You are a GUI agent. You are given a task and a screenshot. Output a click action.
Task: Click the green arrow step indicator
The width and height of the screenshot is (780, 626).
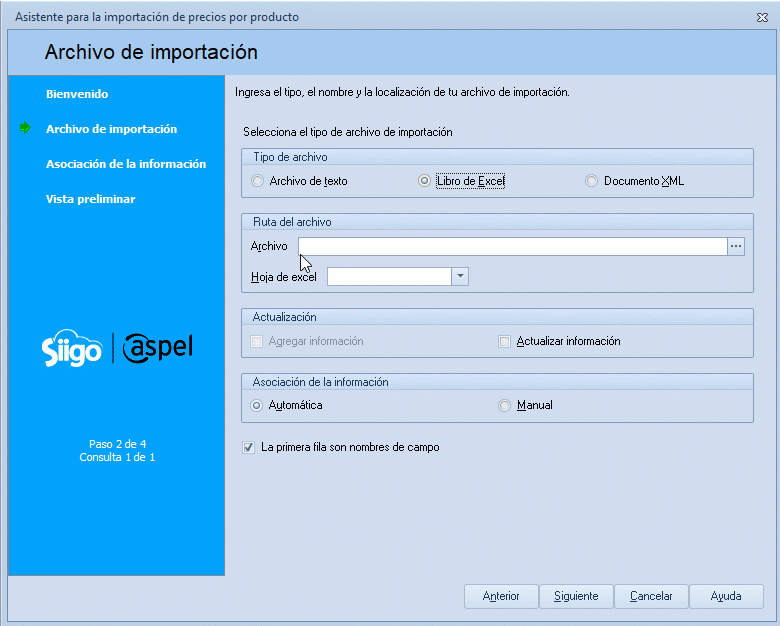(25, 129)
